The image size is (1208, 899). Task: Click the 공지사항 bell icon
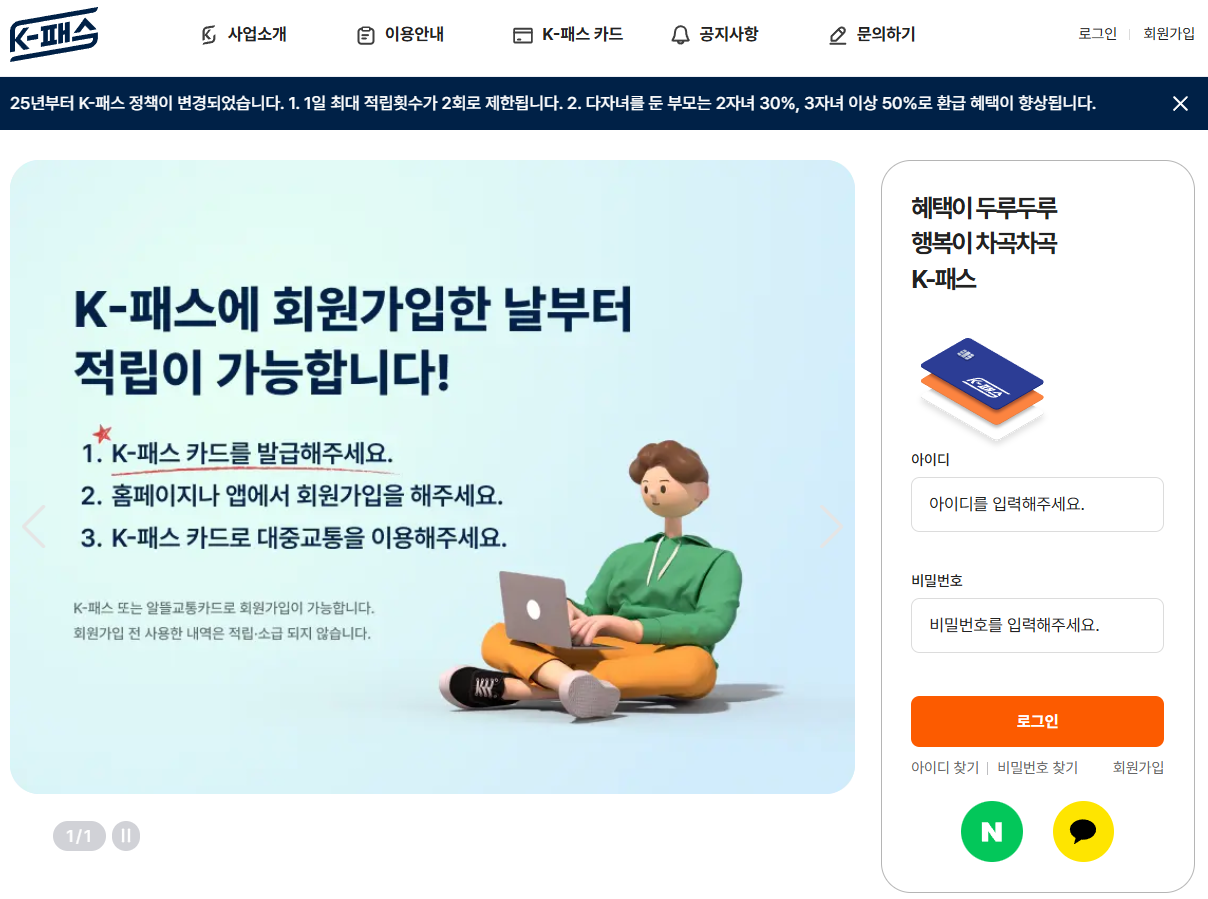click(680, 35)
